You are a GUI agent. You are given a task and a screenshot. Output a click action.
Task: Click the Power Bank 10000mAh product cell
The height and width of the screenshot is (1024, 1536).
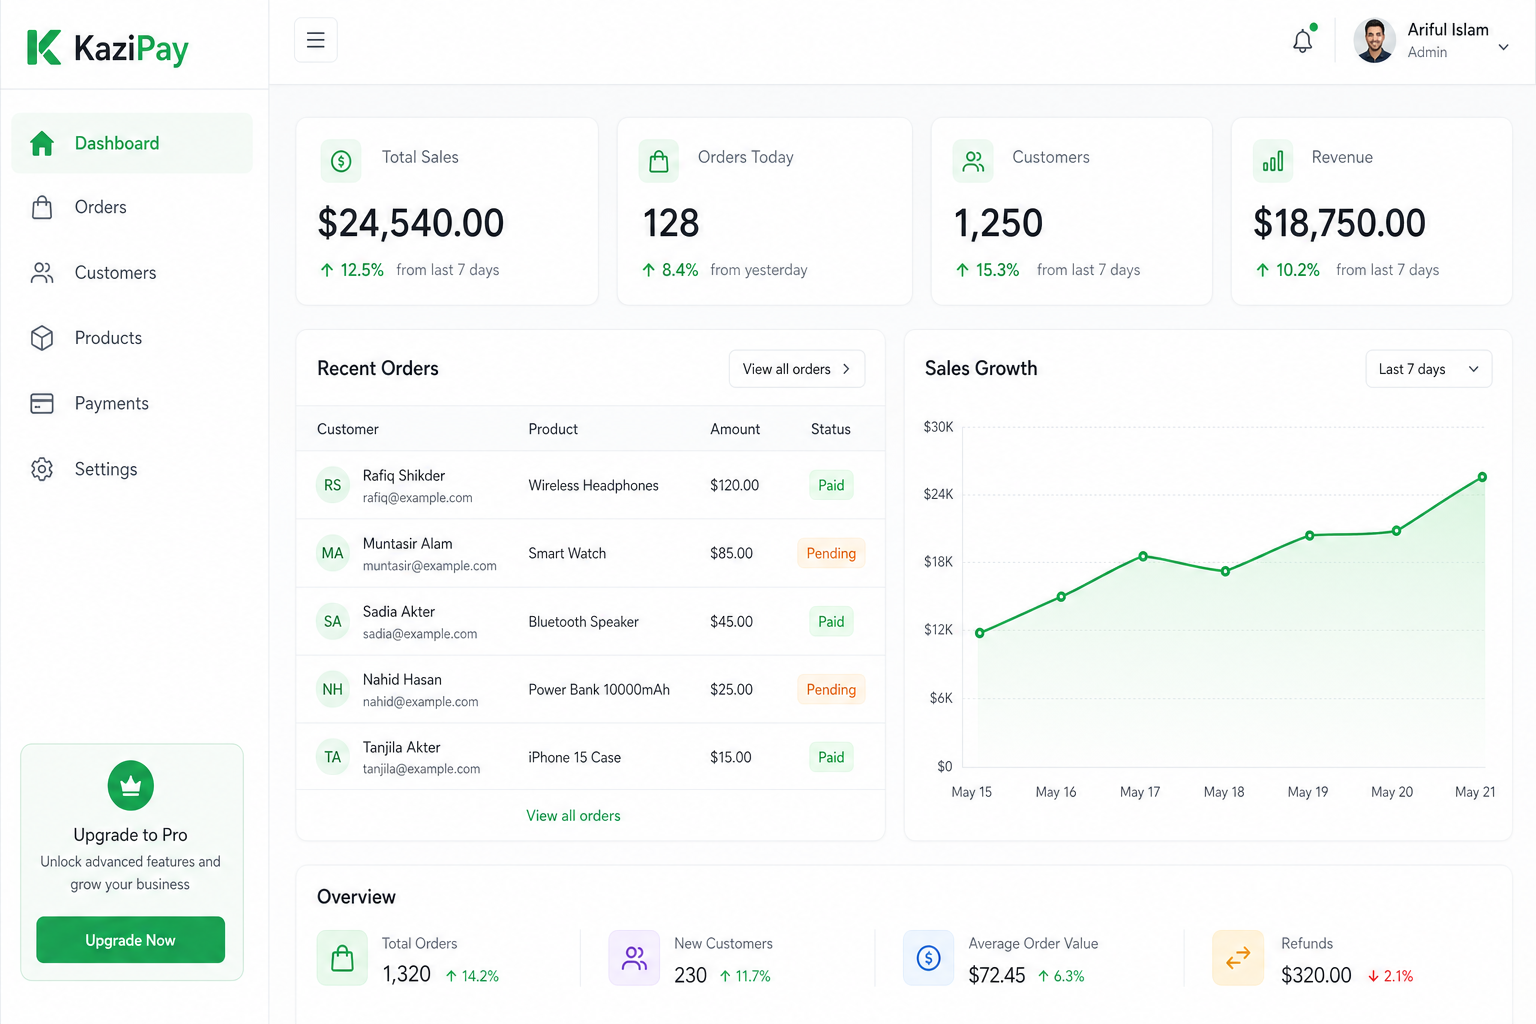[x=599, y=689]
